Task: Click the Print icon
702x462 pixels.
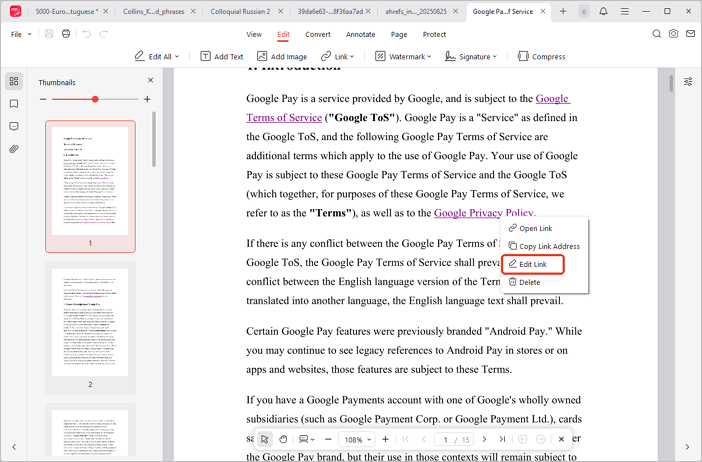Action: point(66,34)
